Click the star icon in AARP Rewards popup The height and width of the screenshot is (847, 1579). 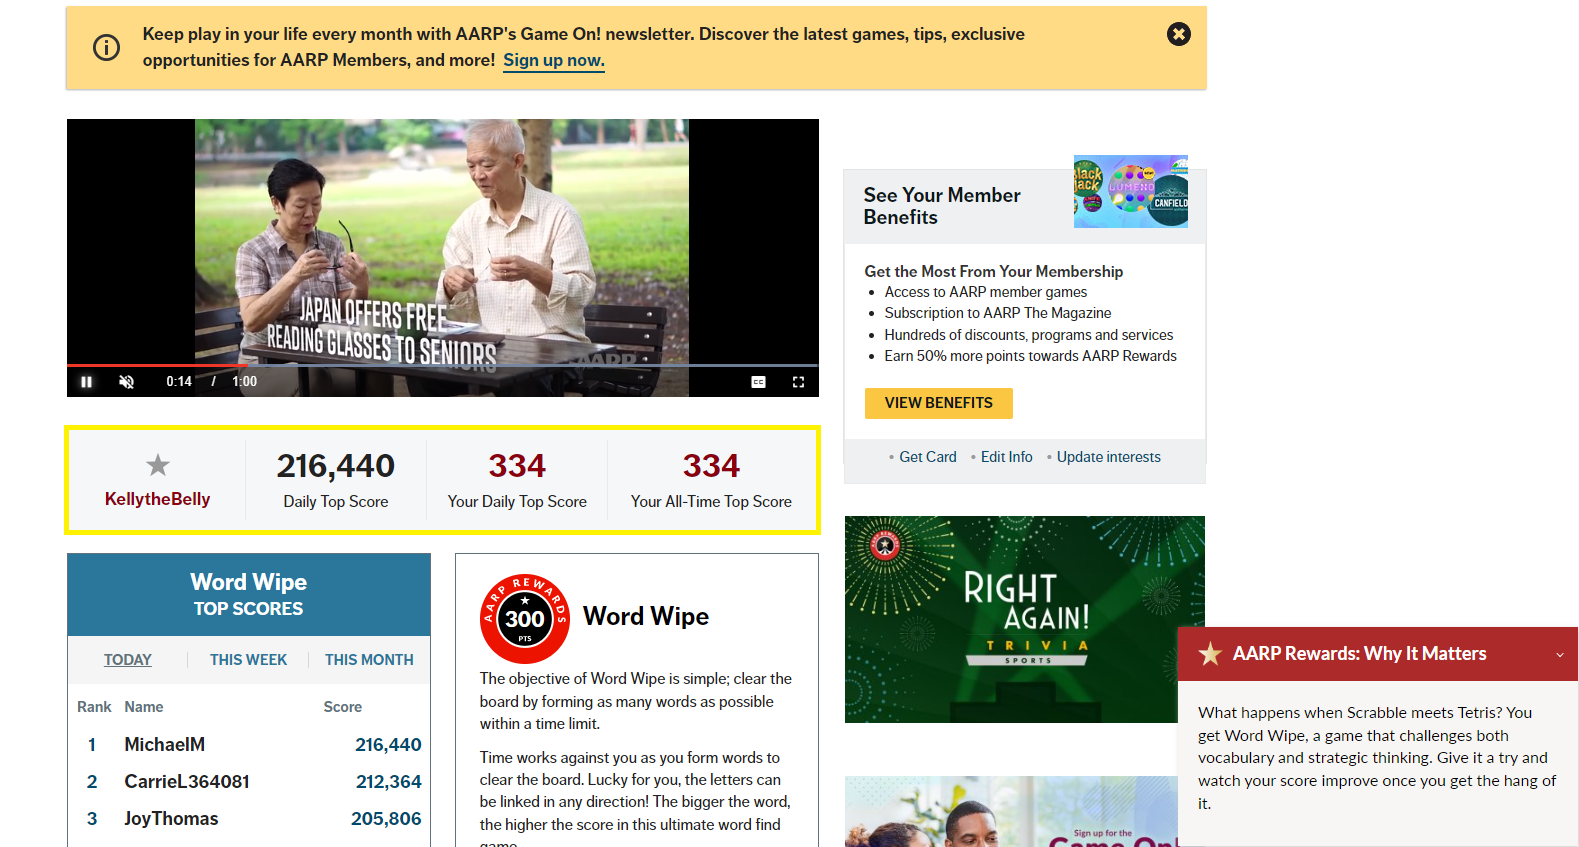coord(1210,654)
